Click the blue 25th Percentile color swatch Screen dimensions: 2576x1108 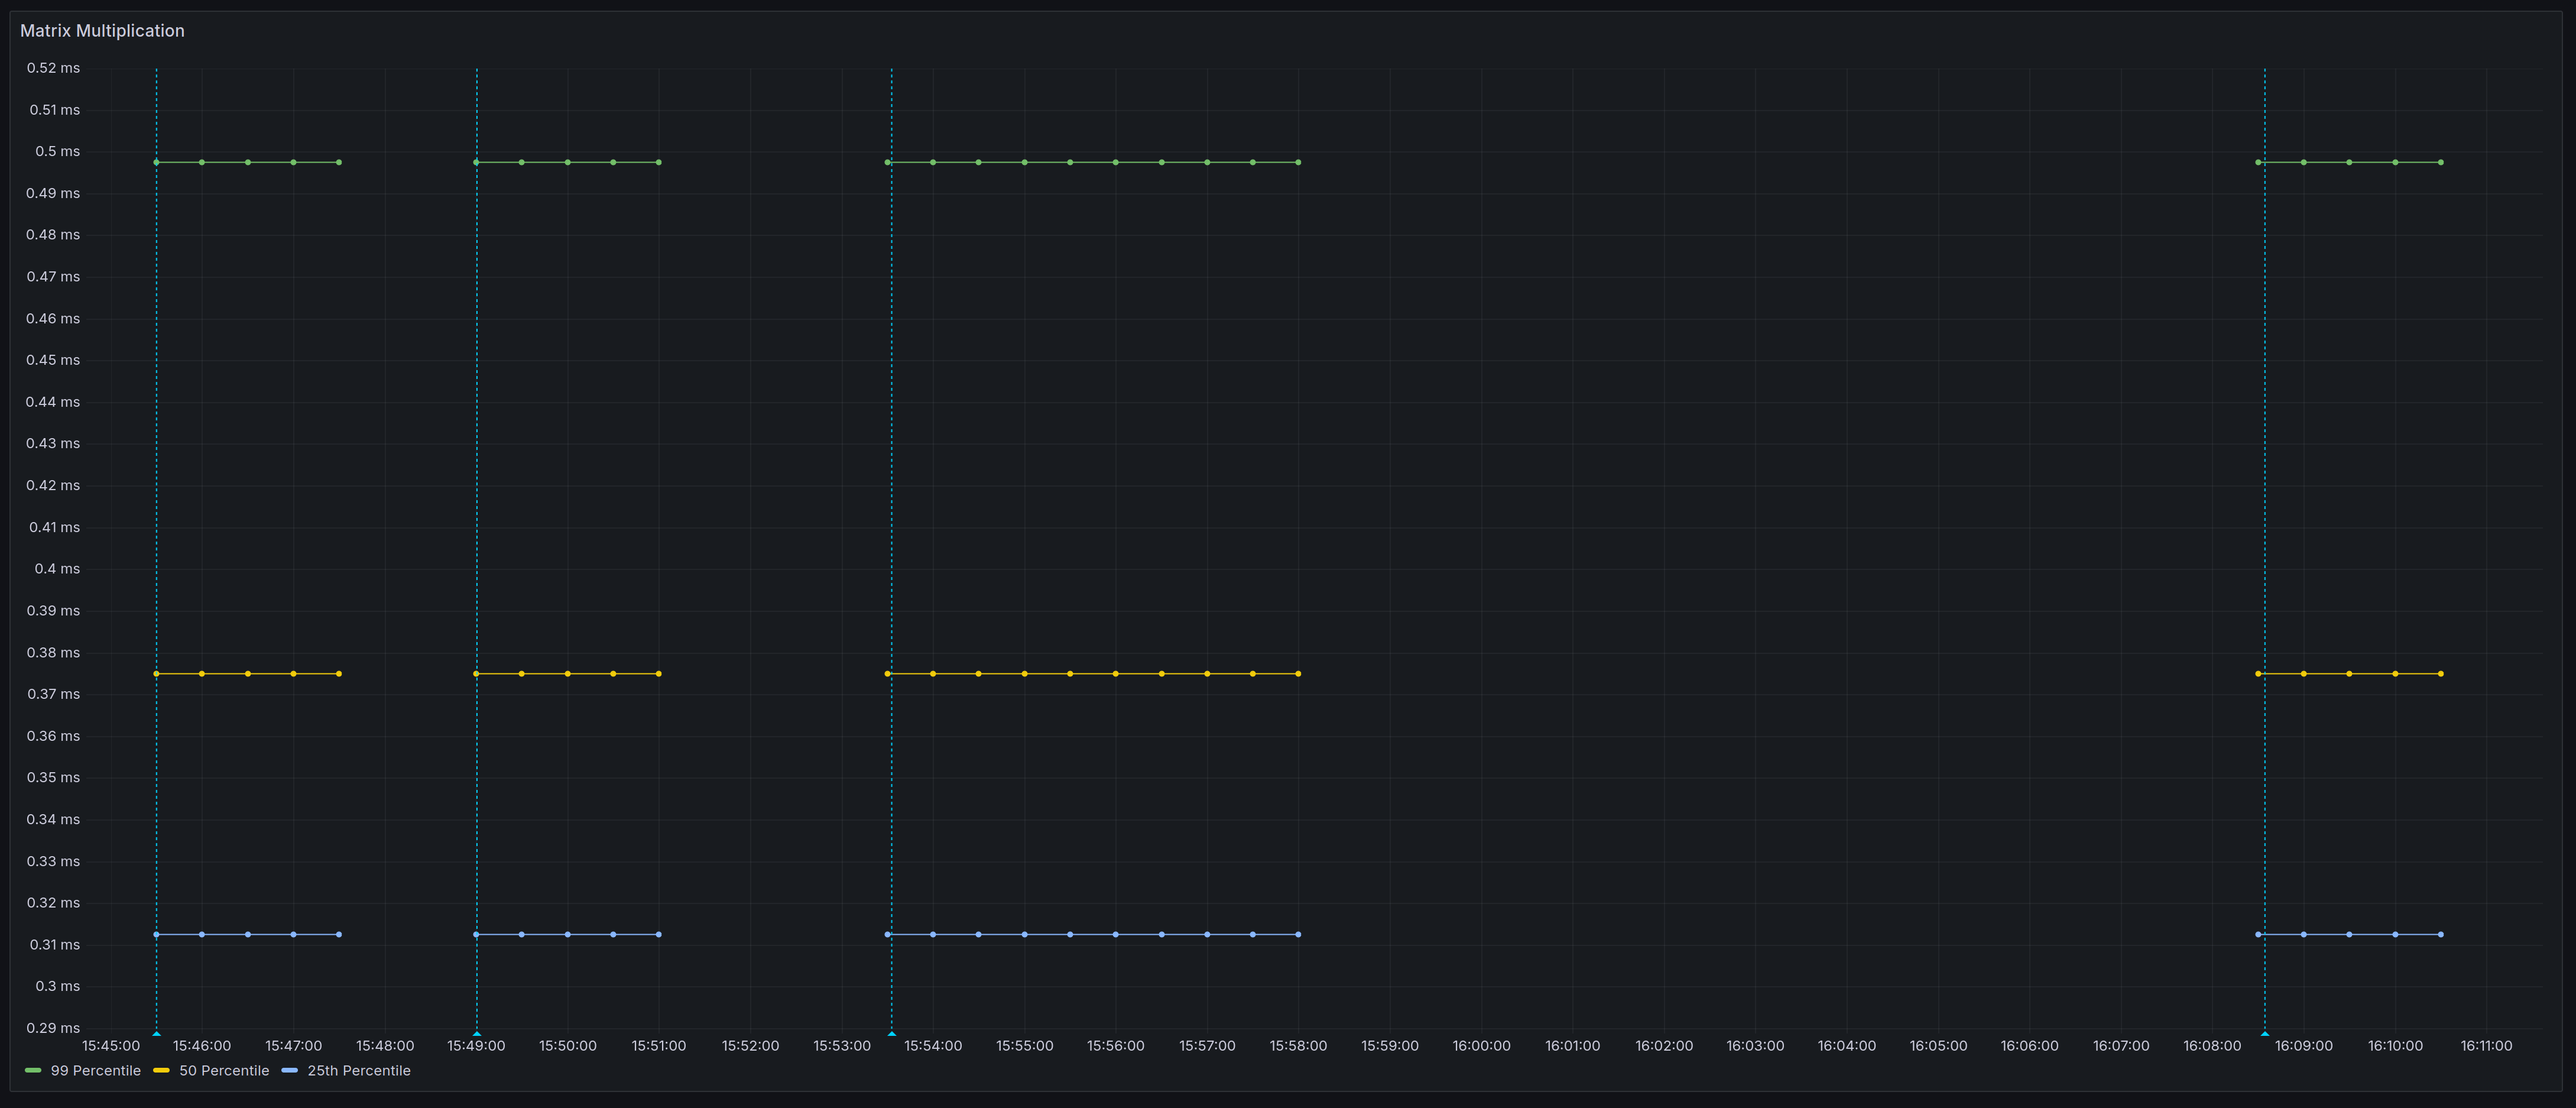pos(290,1071)
